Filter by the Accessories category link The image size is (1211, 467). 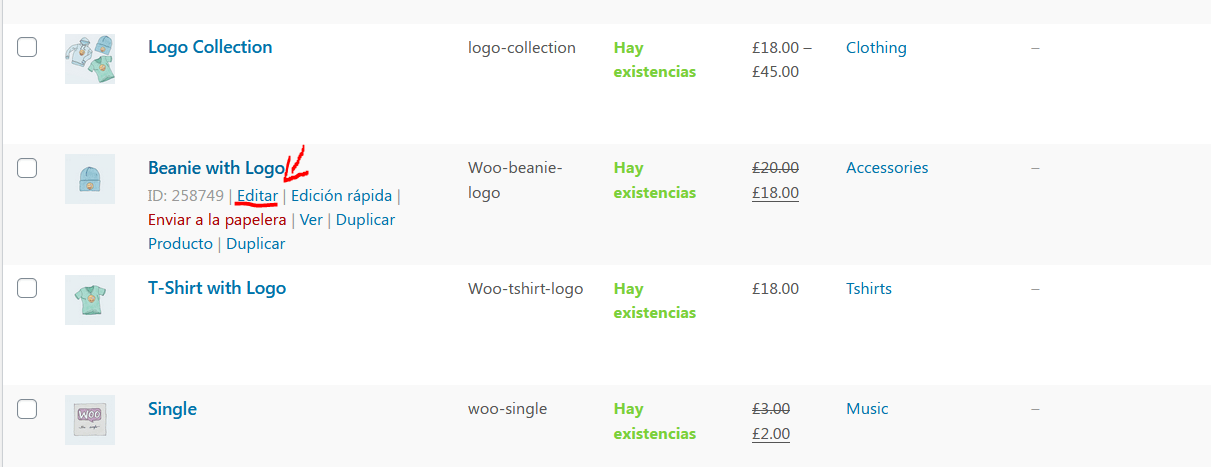887,168
